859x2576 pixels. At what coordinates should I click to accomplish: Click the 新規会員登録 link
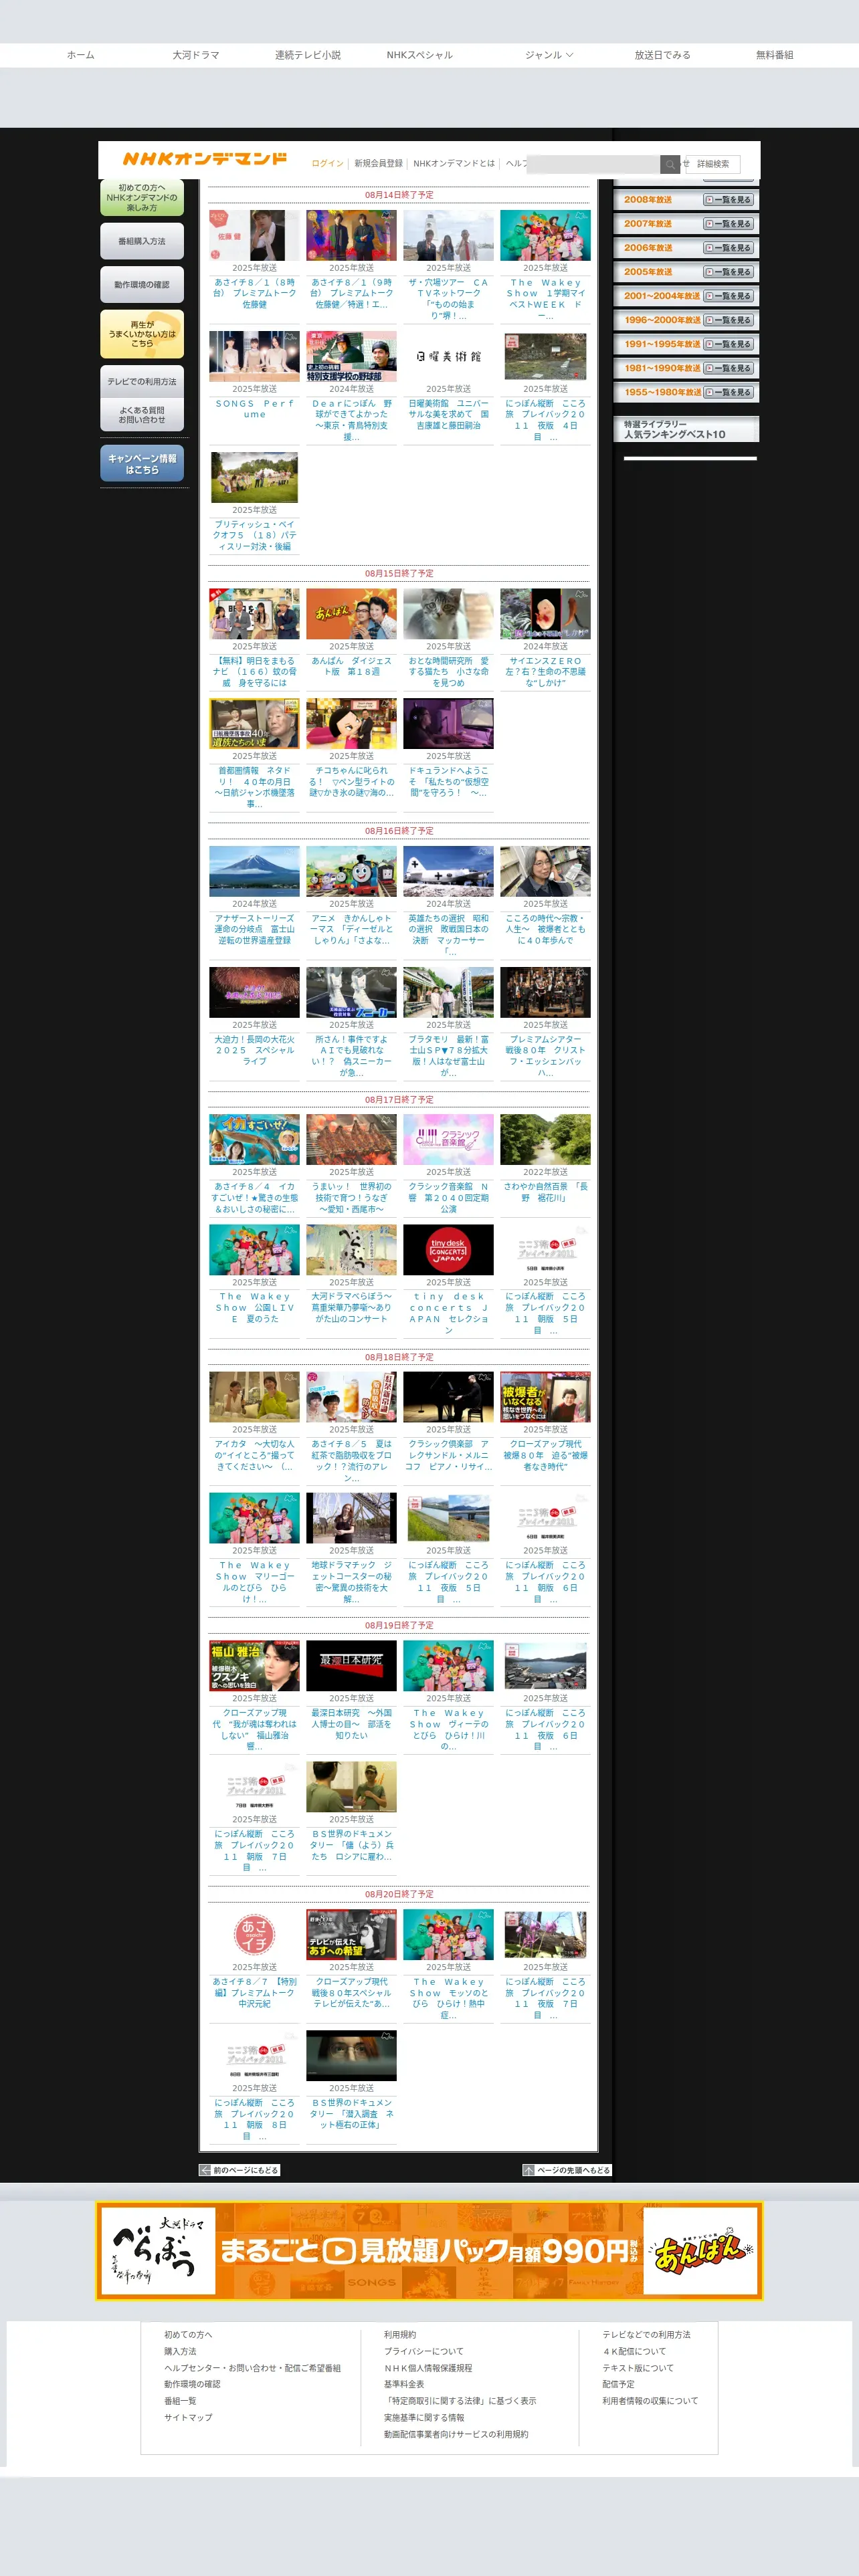pyautogui.click(x=378, y=163)
